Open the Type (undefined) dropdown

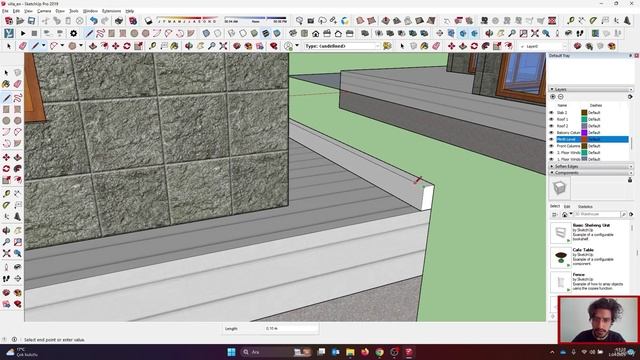click(x=342, y=46)
